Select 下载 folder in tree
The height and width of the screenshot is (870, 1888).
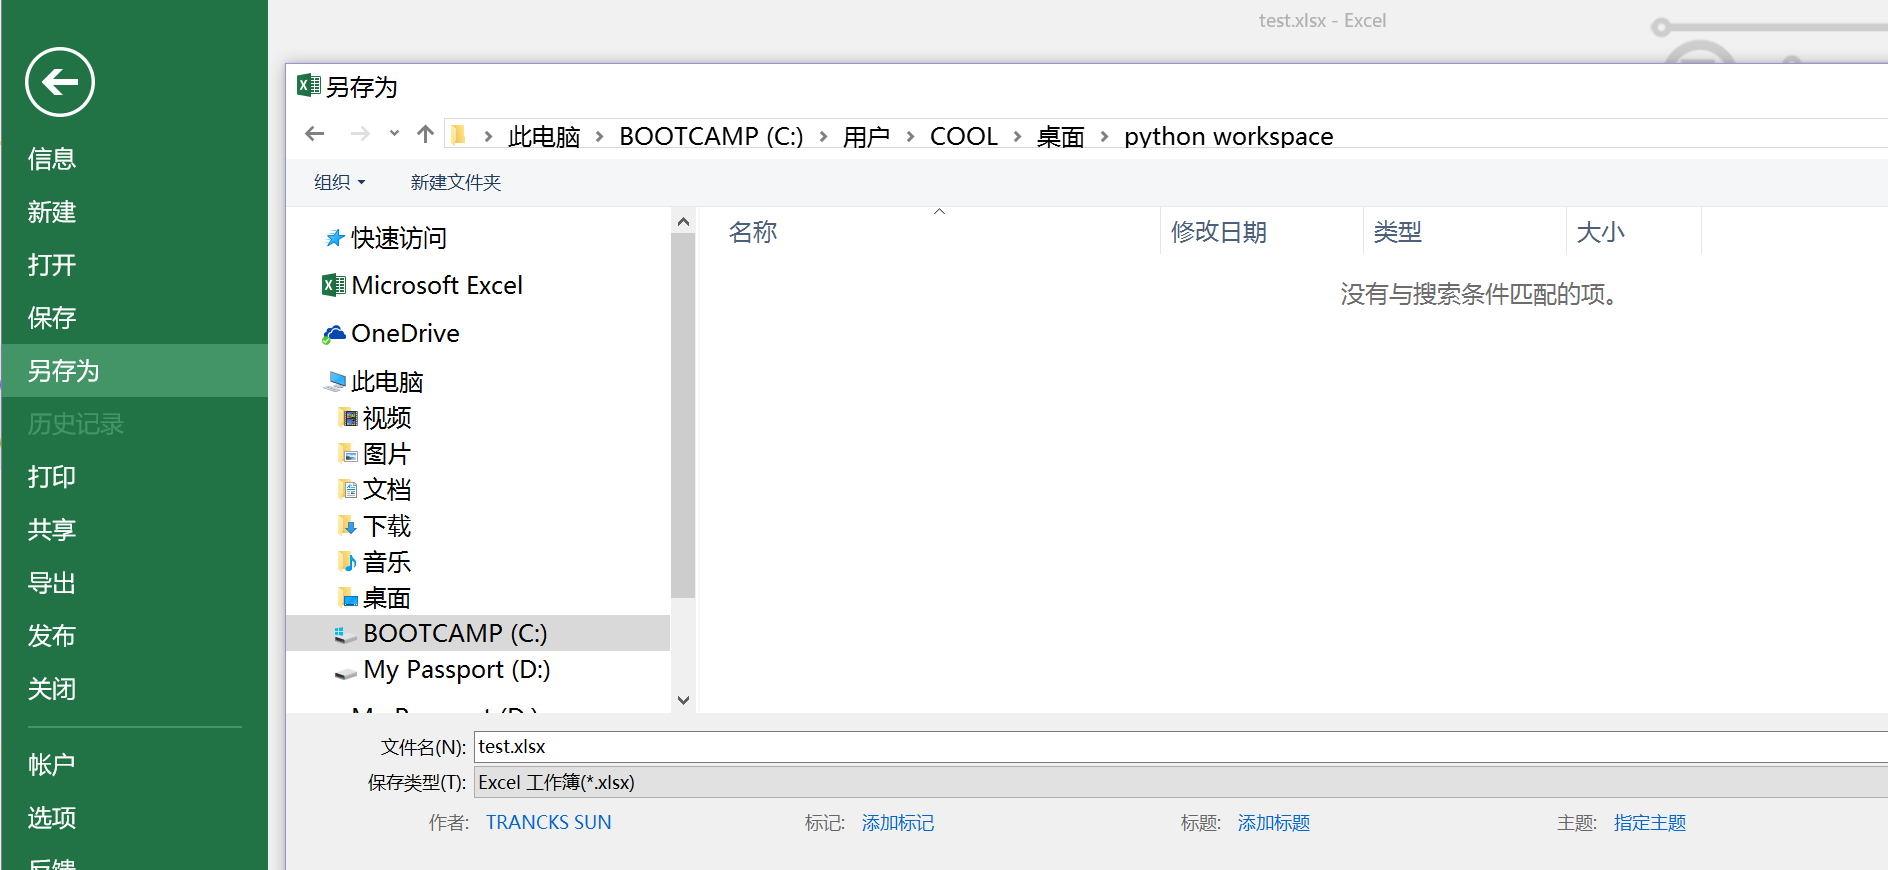(387, 526)
